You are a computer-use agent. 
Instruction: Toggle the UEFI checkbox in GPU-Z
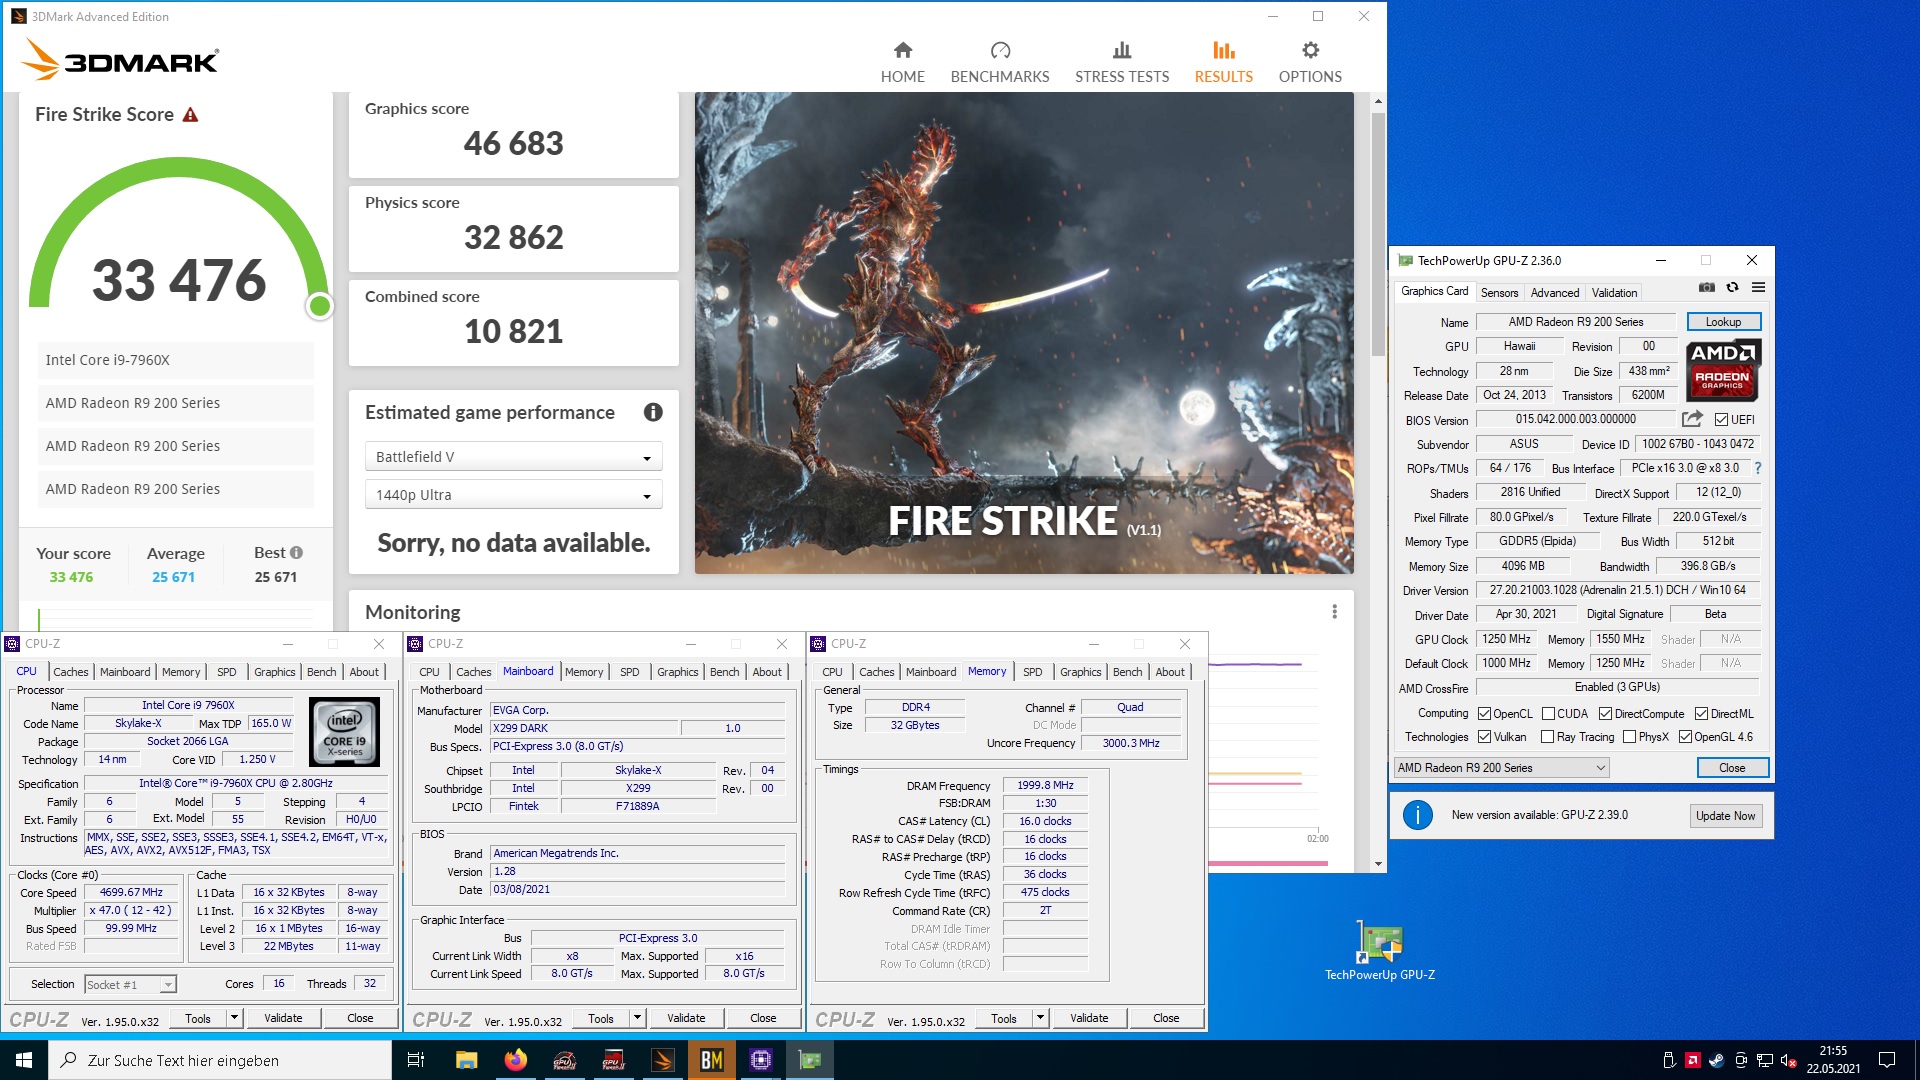pyautogui.click(x=1721, y=420)
